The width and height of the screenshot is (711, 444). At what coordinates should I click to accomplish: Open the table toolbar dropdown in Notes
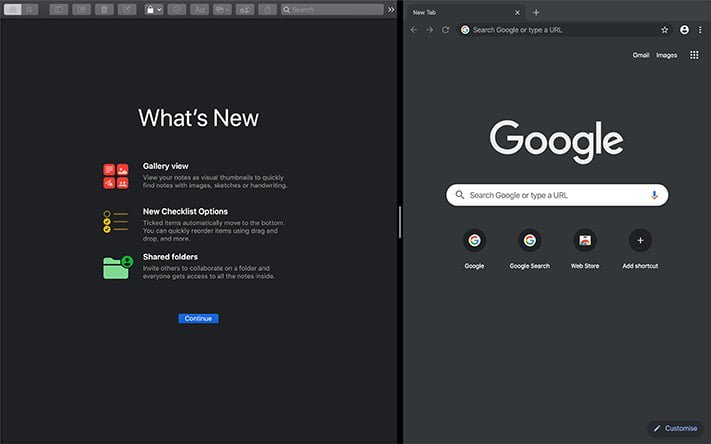222,10
